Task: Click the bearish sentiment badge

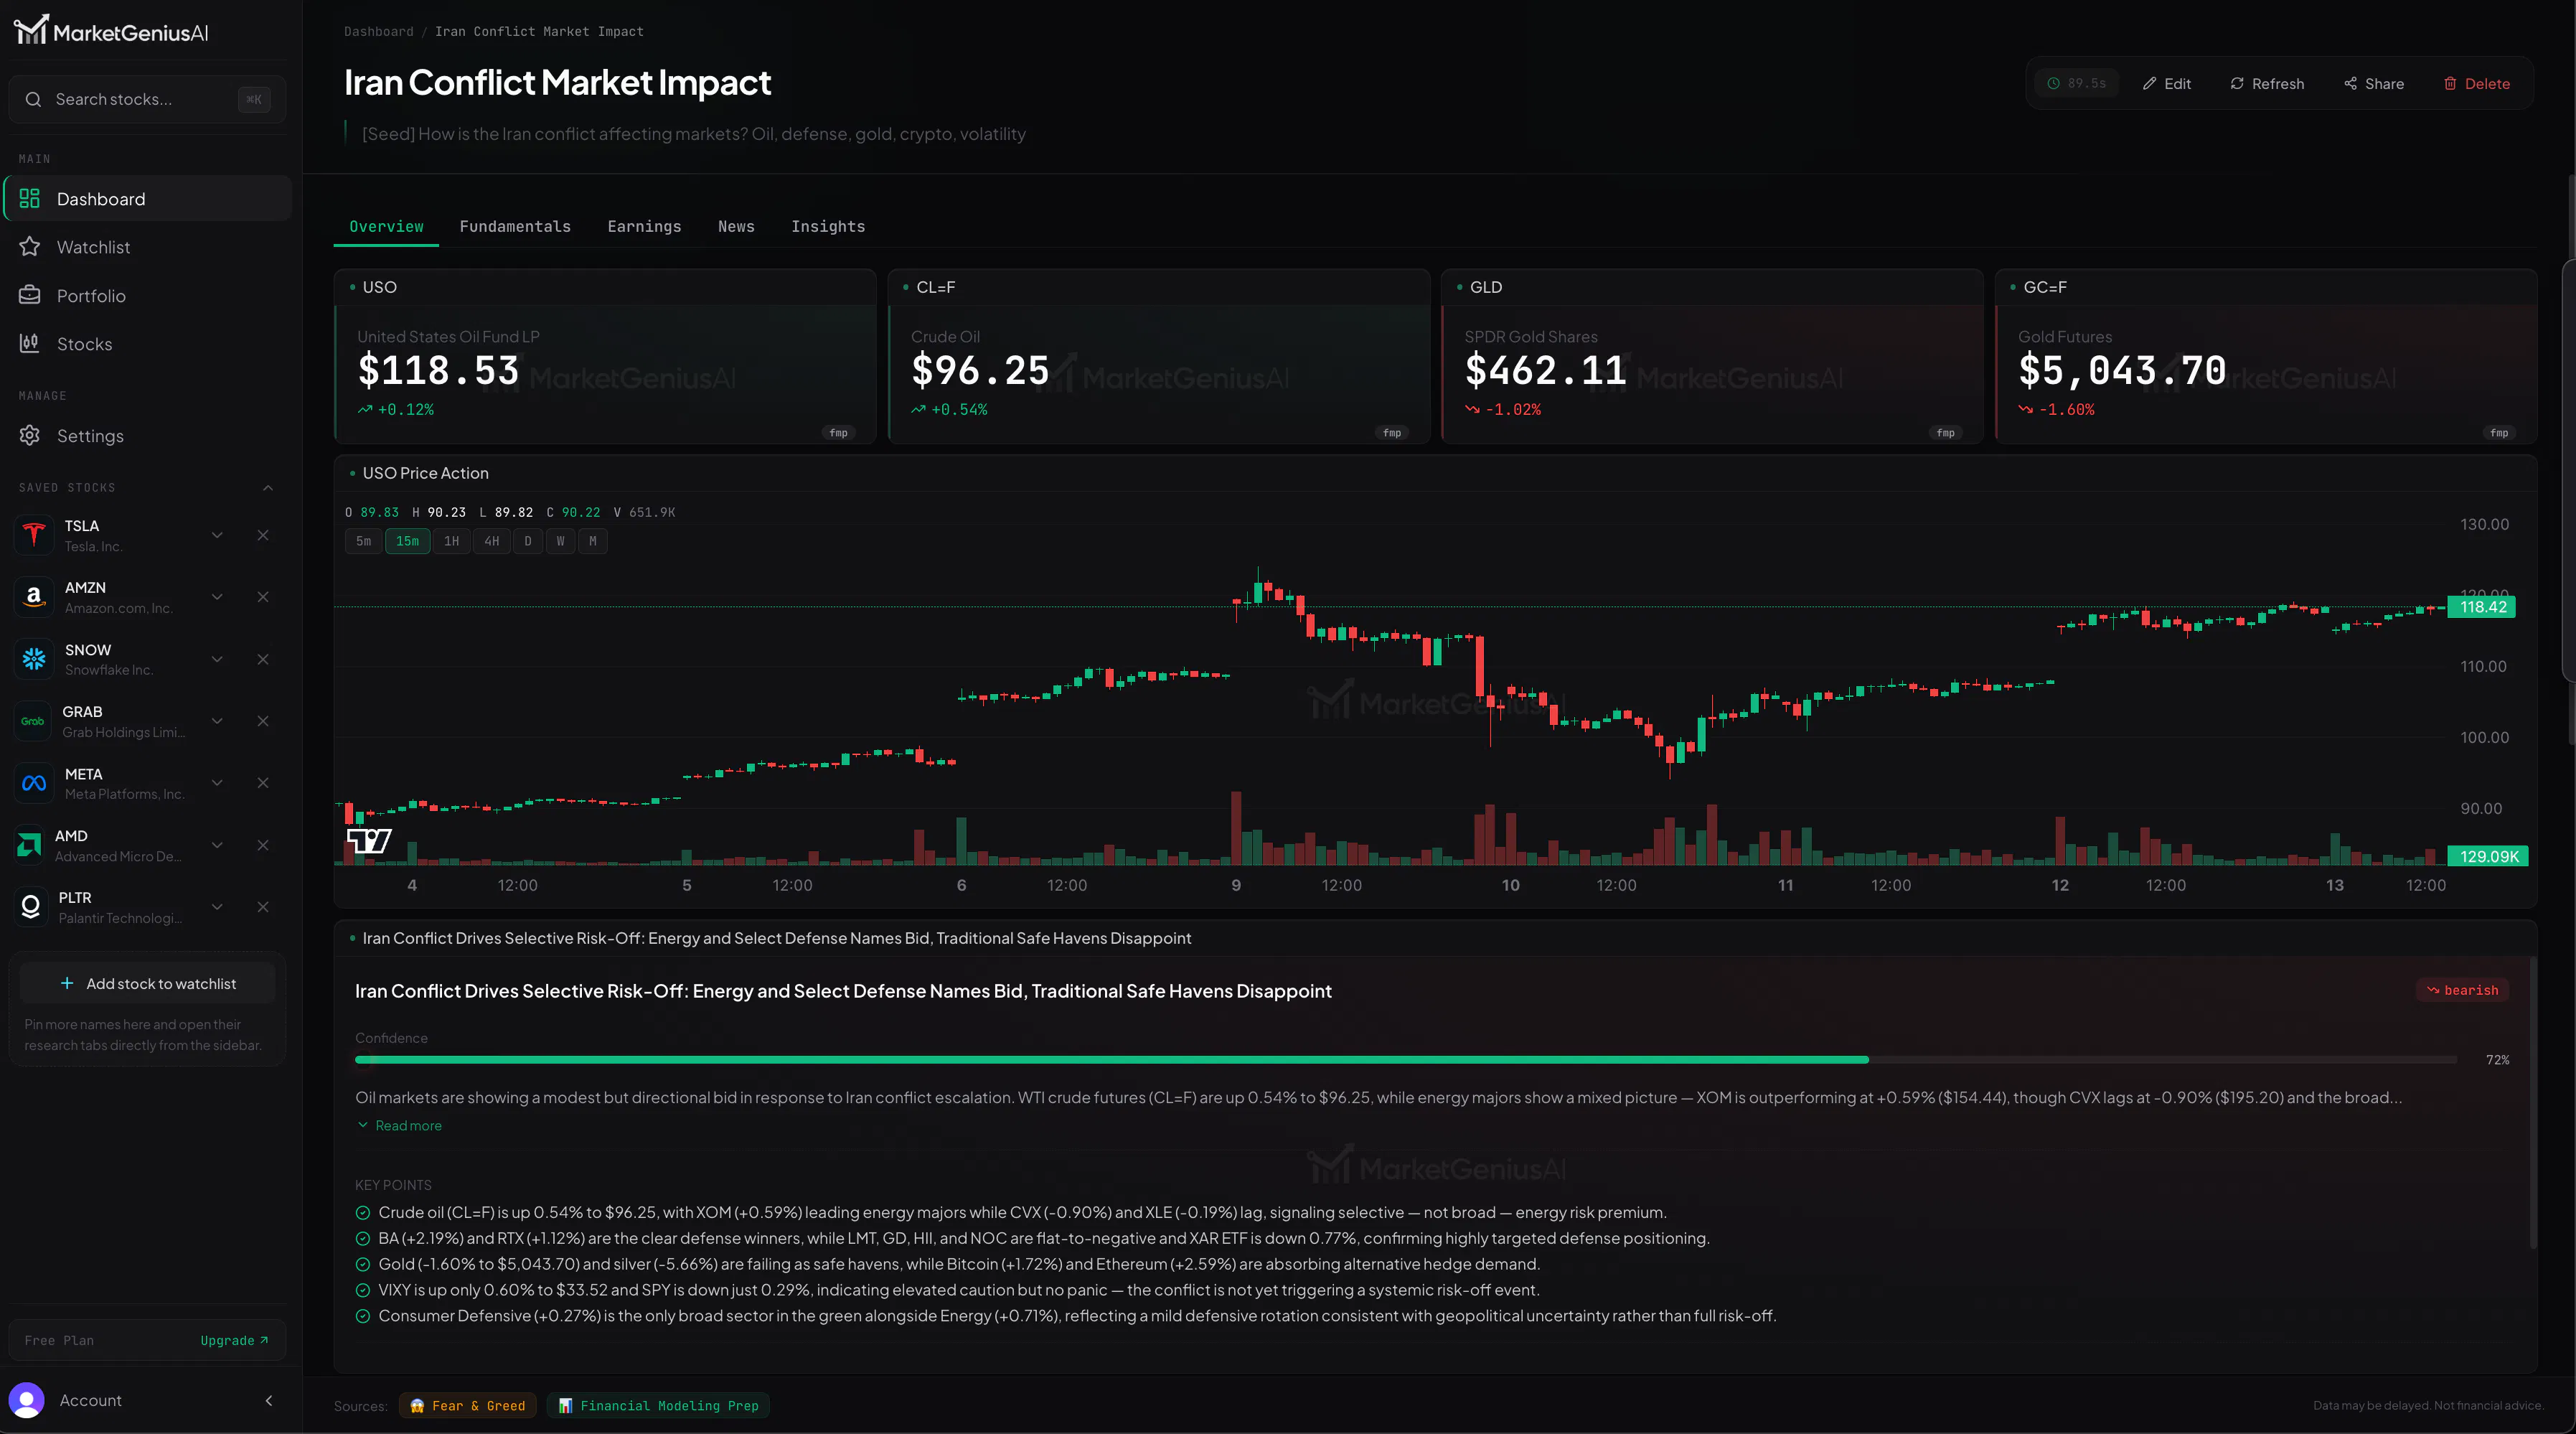Action: click(2462, 990)
